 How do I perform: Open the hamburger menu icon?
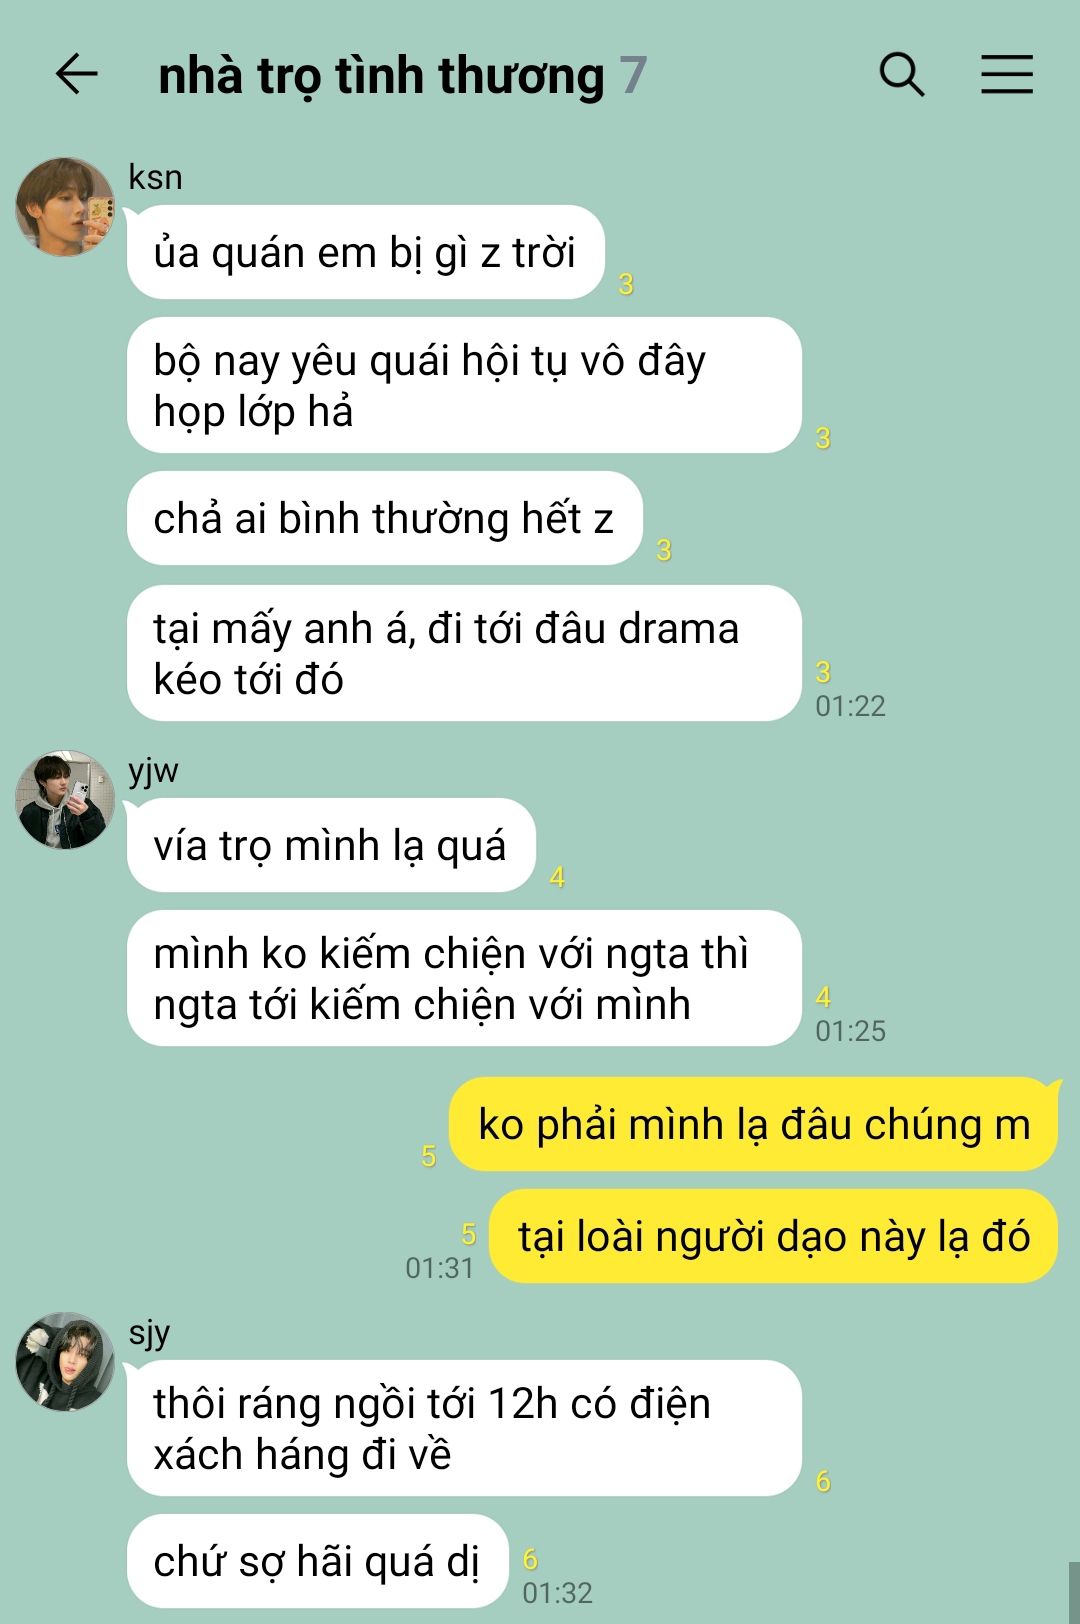[1006, 74]
